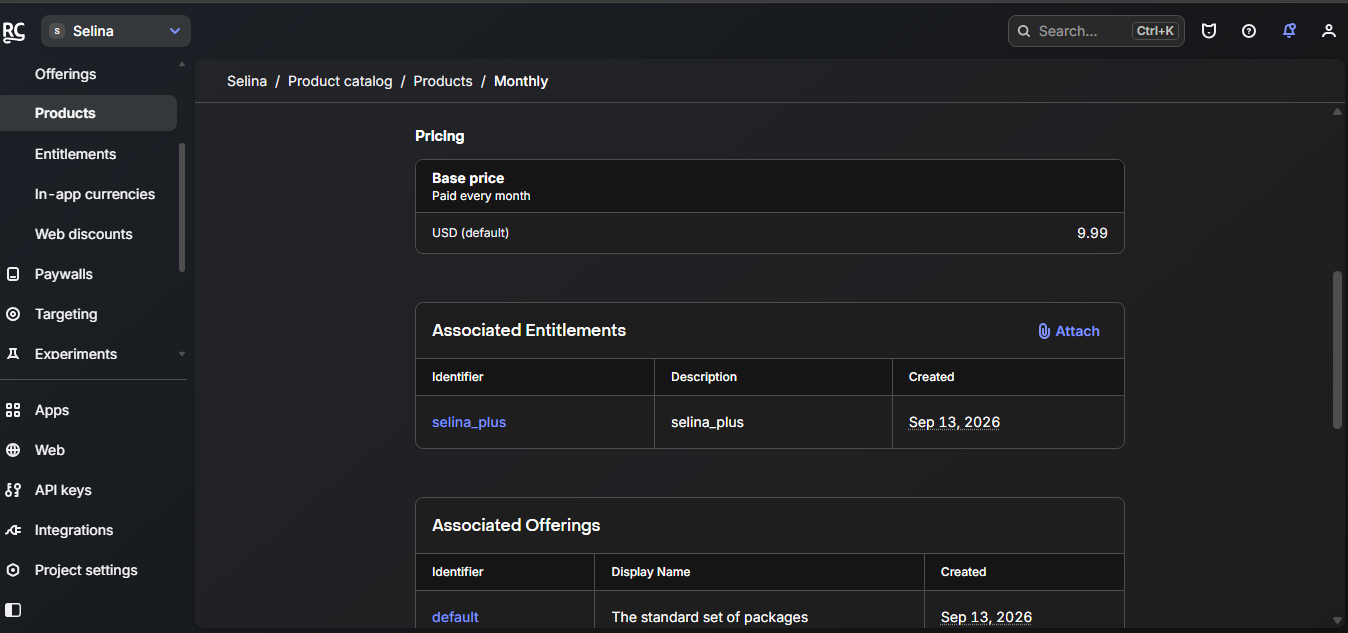Open selina_plus entitlement identifier link
This screenshot has width=1348, height=633.
pos(469,422)
